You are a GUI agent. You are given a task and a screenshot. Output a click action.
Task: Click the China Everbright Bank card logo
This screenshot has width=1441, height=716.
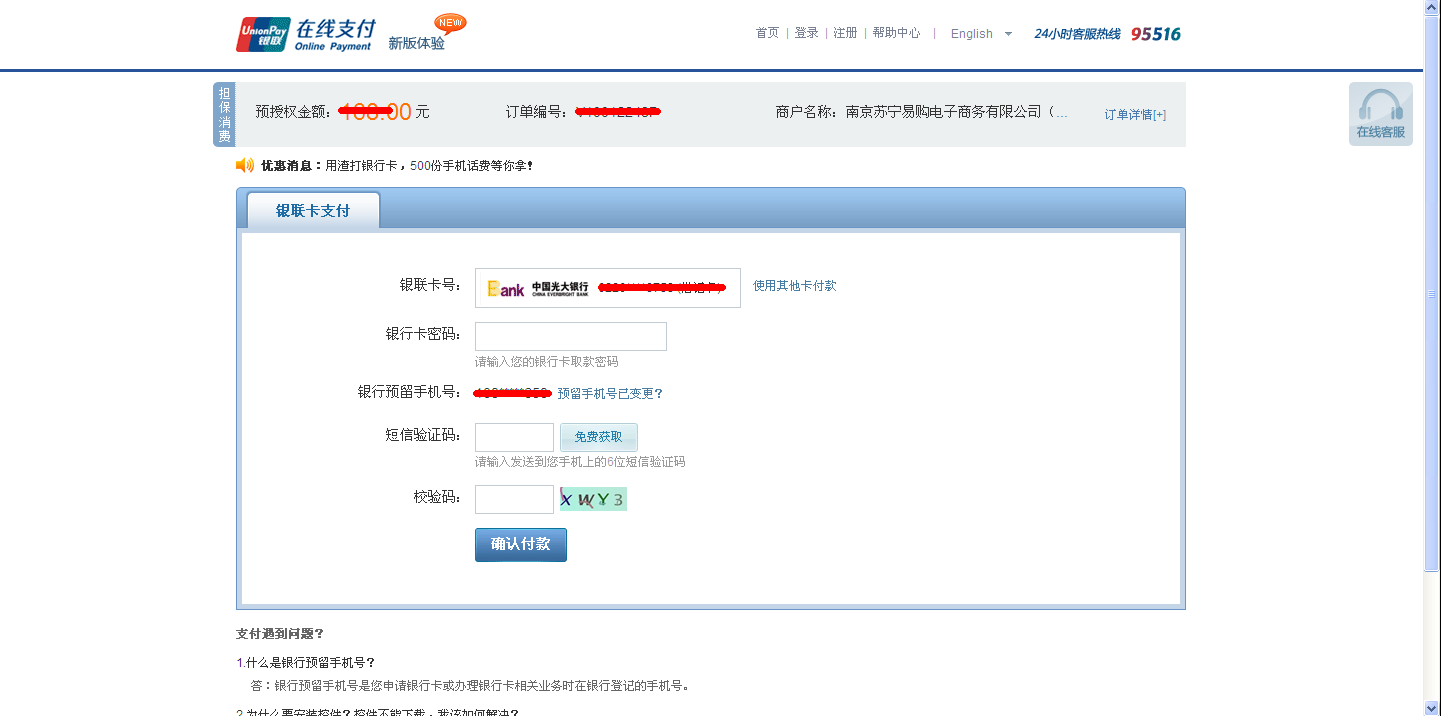tap(538, 288)
